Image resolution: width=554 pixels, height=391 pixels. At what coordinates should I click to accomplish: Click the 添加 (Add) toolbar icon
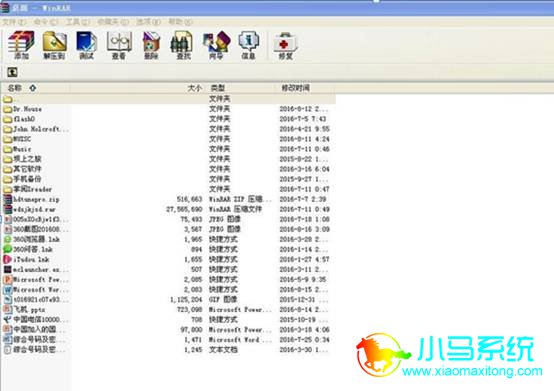pyautogui.click(x=21, y=45)
